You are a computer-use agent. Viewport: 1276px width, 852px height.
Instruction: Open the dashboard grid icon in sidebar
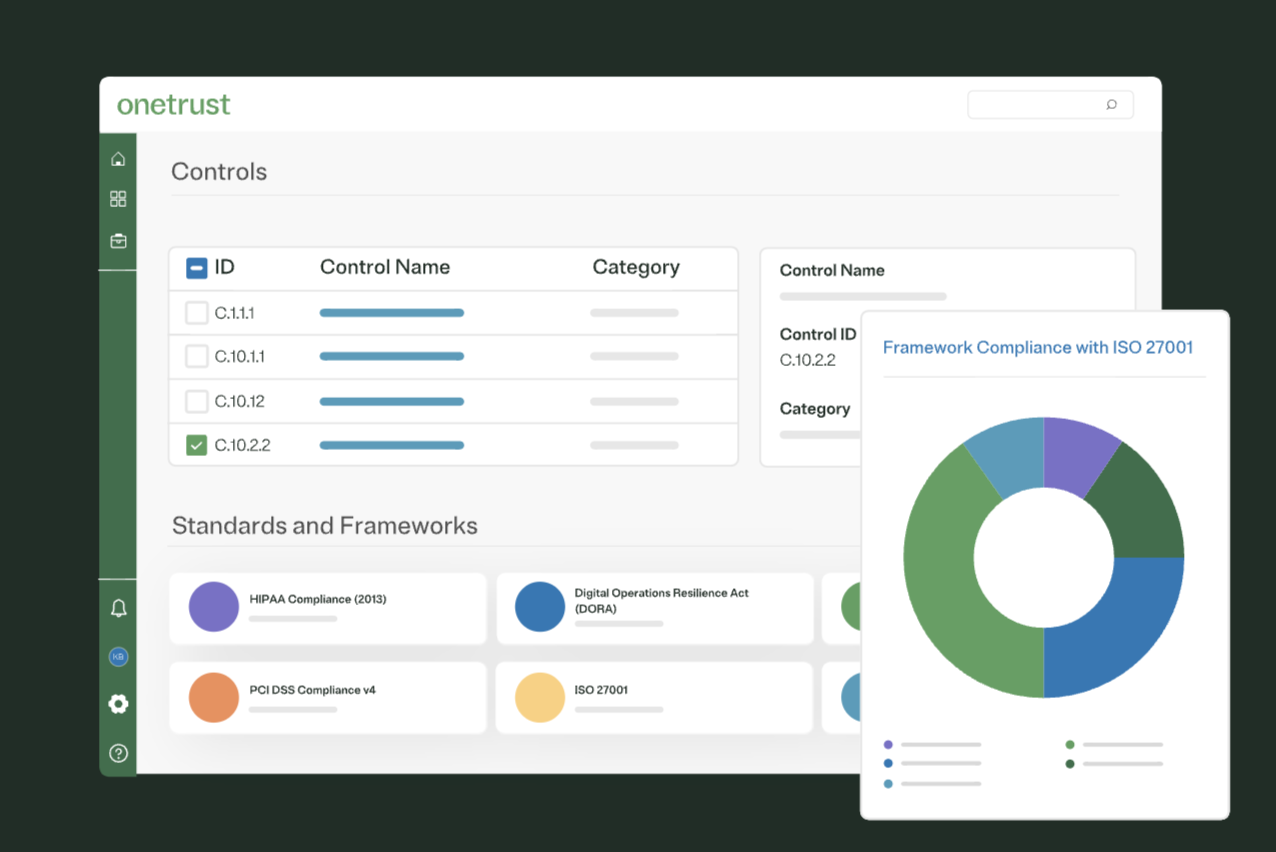118,199
